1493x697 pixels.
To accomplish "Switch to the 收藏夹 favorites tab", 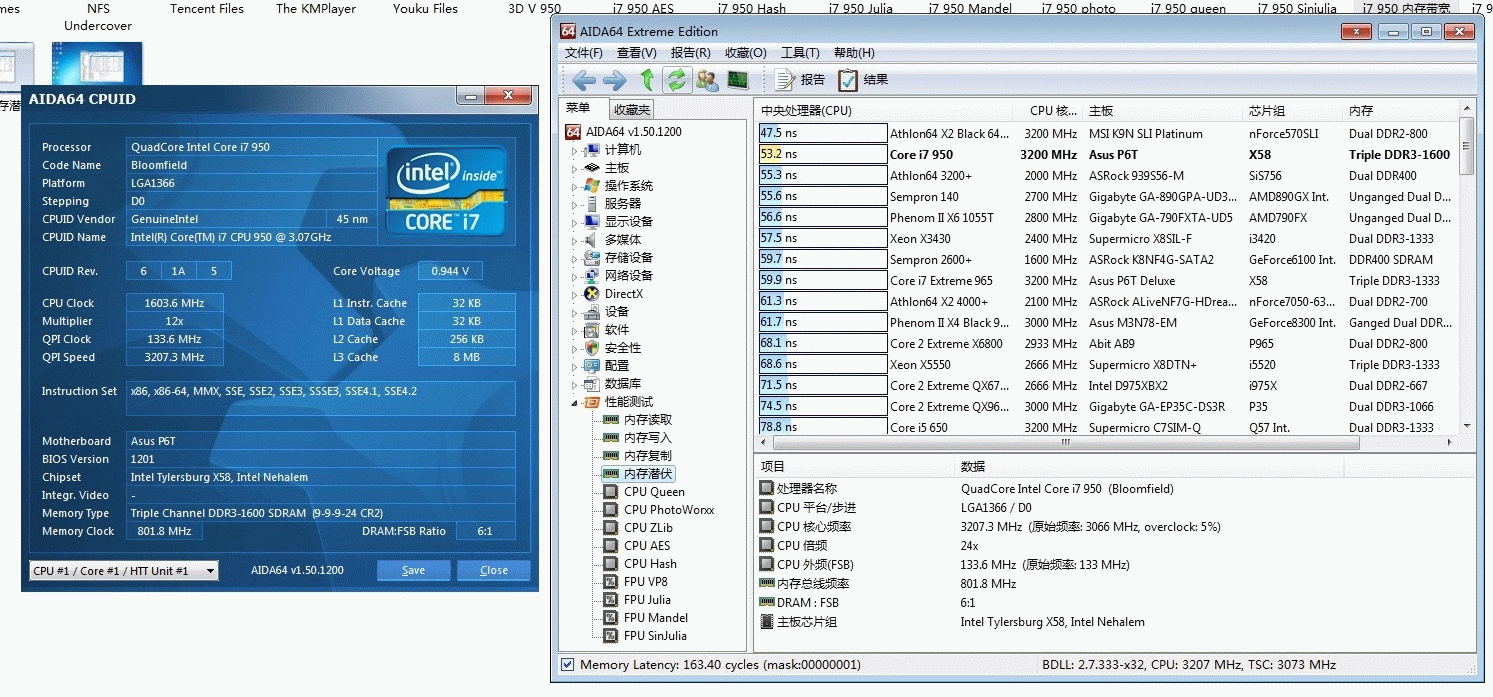I will pos(632,110).
